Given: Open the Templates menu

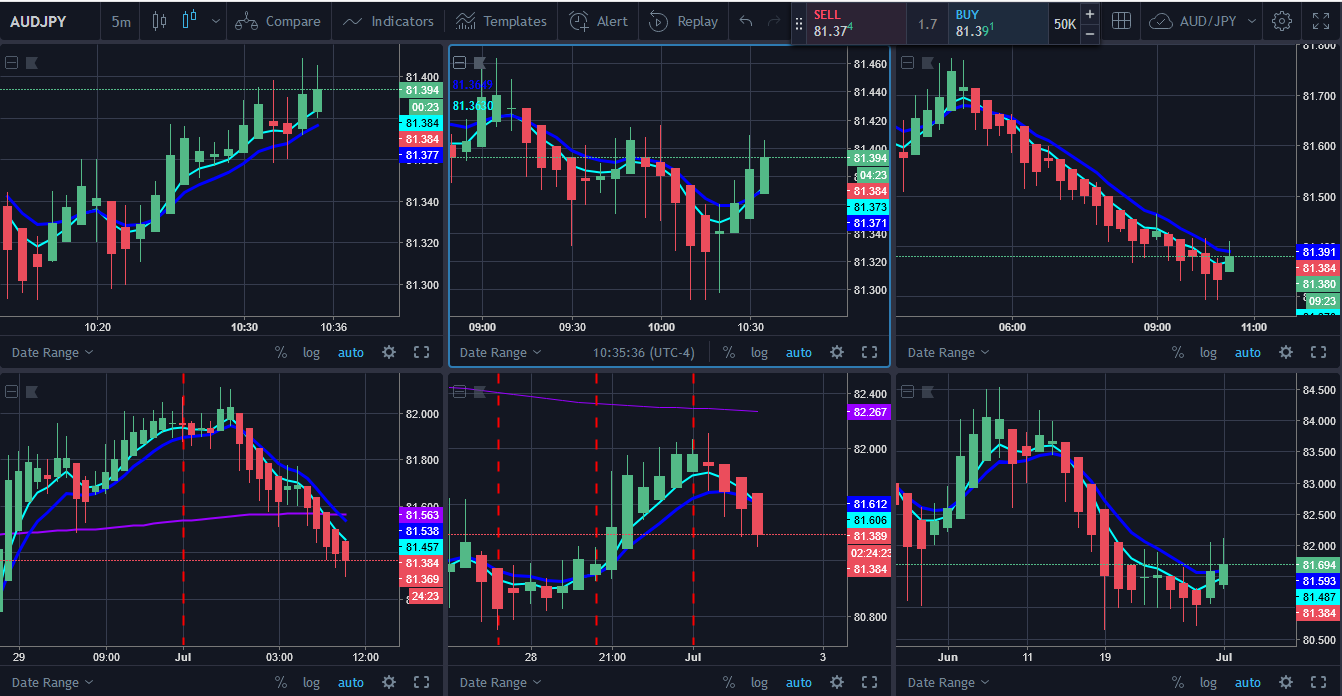Looking at the screenshot, I should [x=501, y=21].
